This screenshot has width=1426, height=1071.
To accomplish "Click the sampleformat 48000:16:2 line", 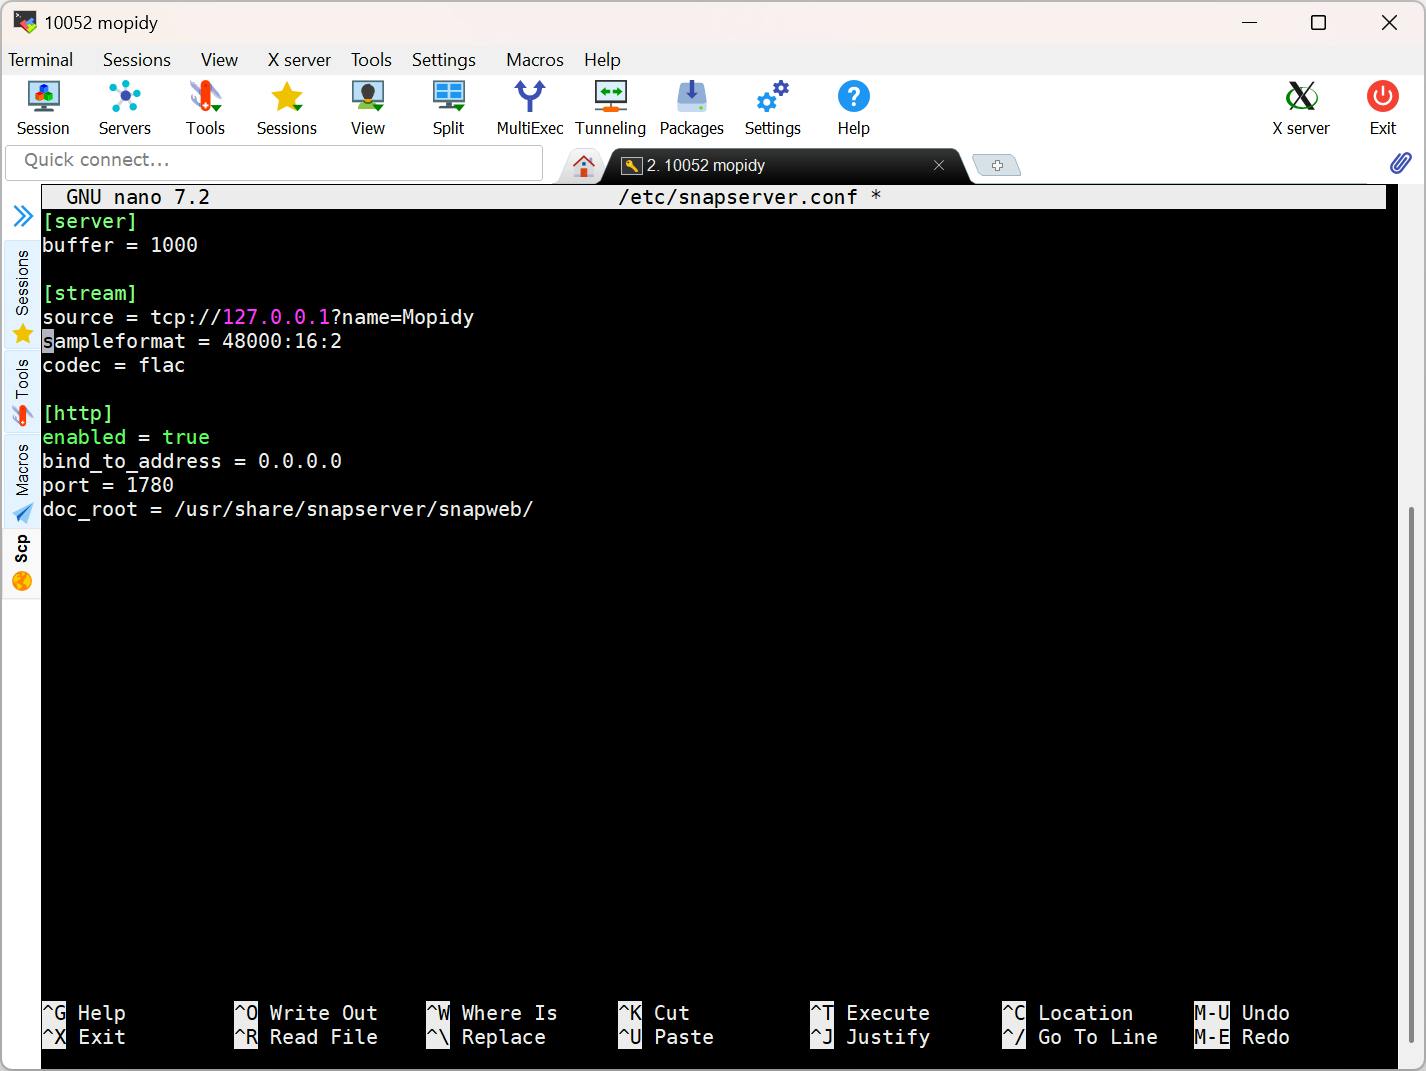I will point(192,341).
